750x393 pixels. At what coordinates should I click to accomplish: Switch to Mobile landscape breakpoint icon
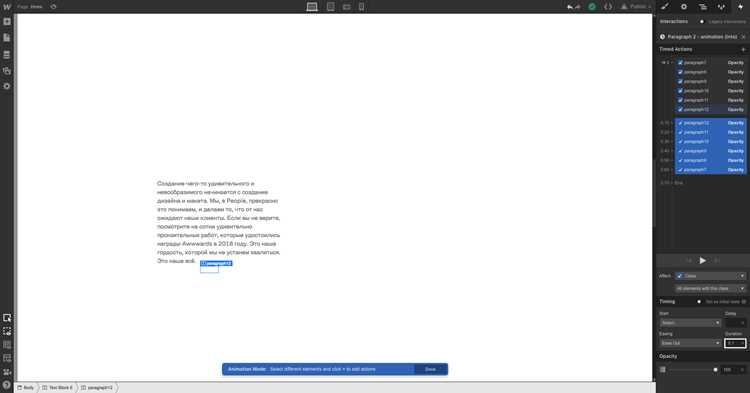[346, 7]
